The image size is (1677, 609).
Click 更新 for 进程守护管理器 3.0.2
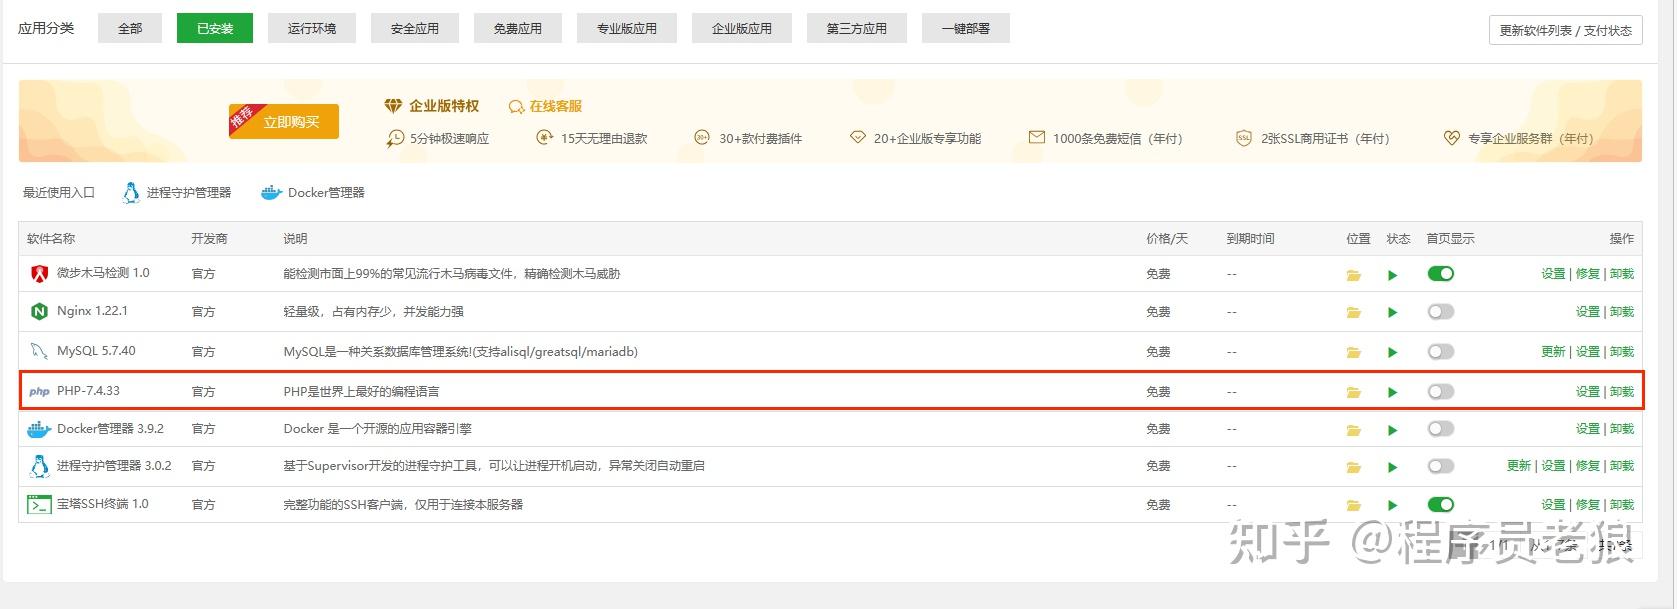click(1519, 465)
